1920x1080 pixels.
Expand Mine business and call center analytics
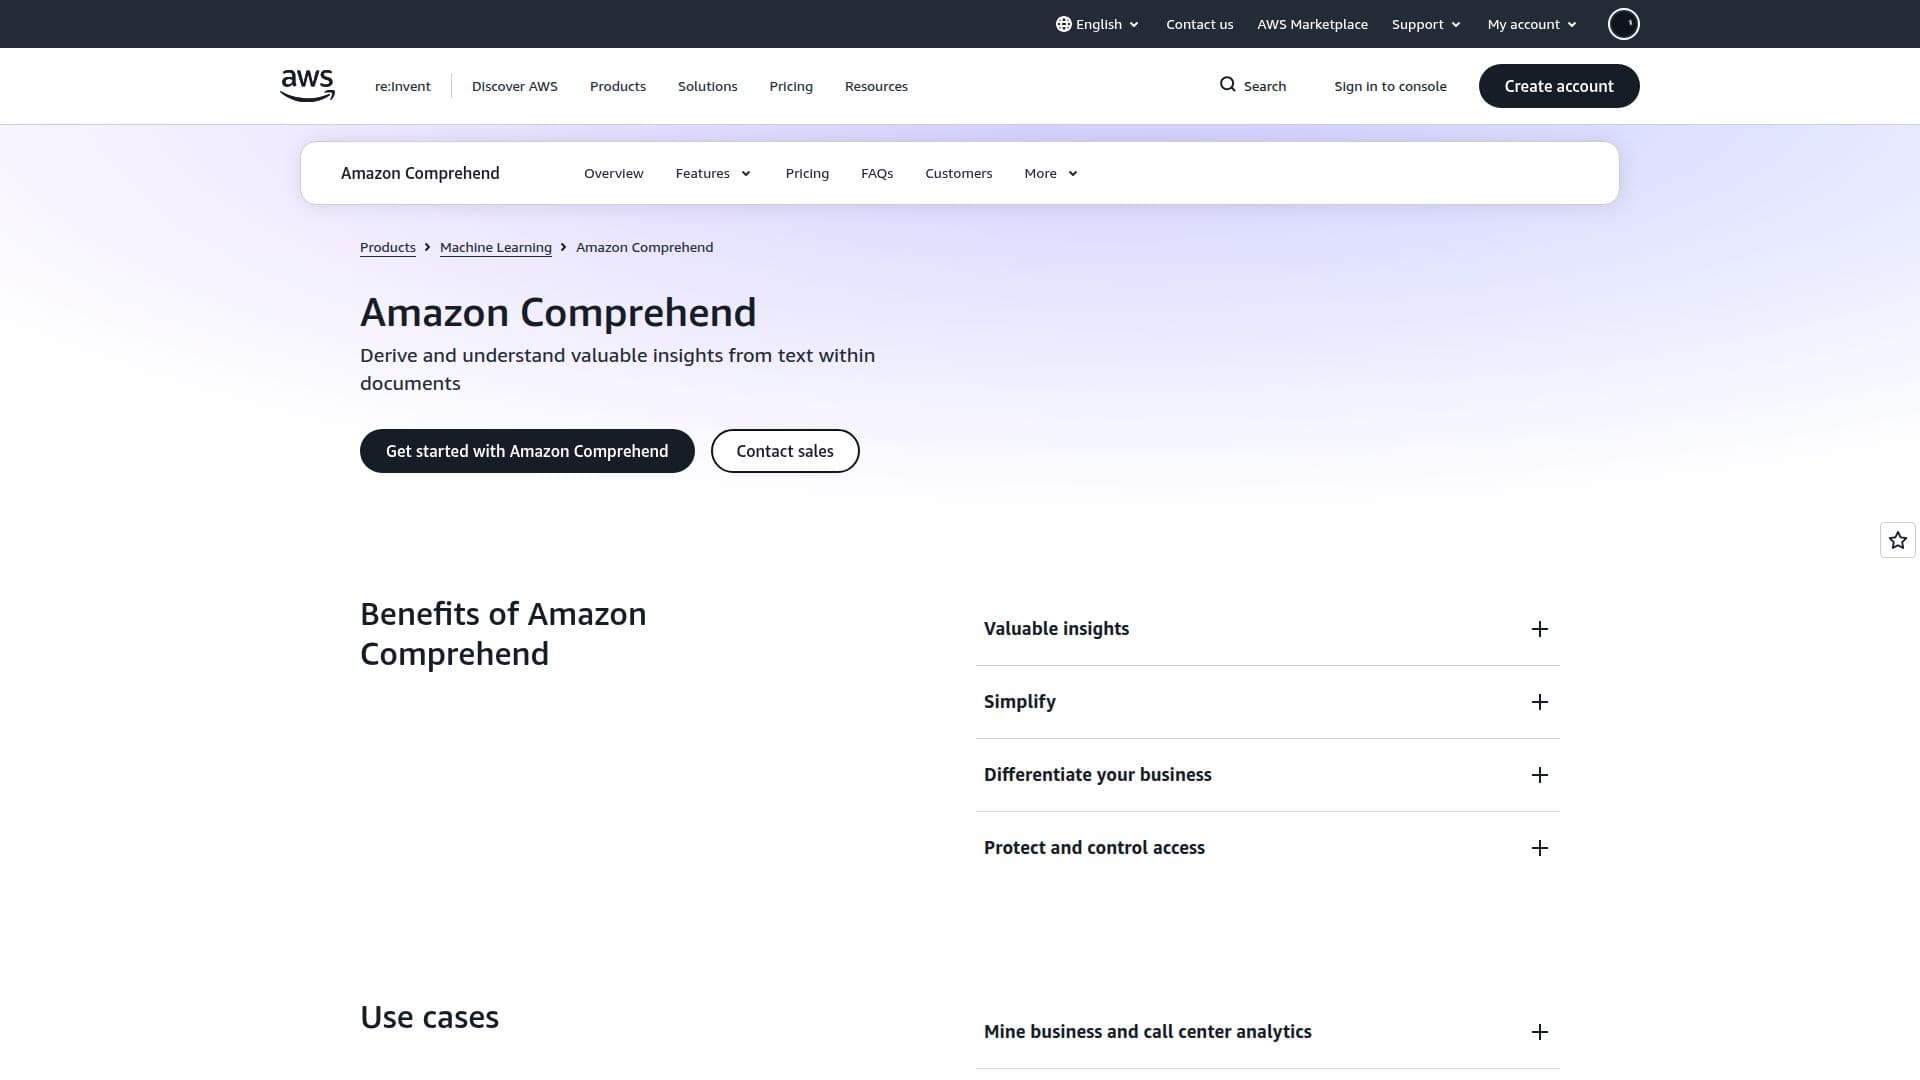(x=1267, y=1032)
